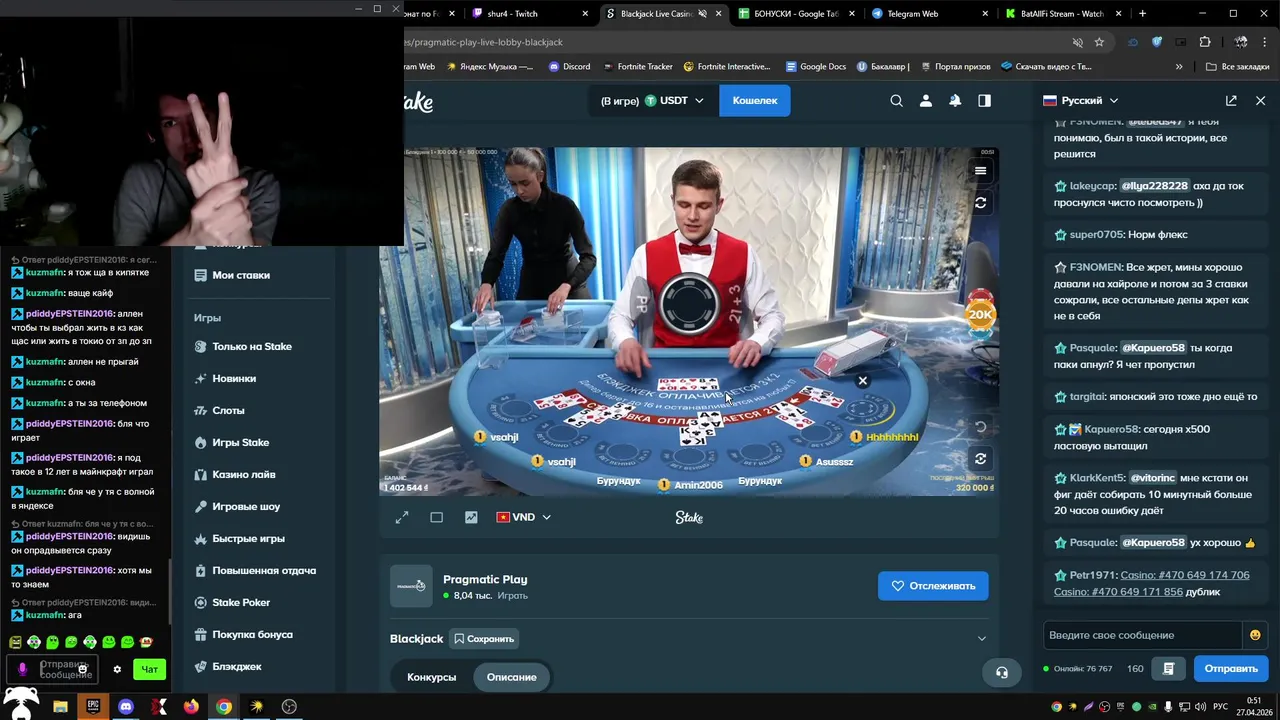
Task: Open Firefox from the taskbar
Action: [191, 706]
